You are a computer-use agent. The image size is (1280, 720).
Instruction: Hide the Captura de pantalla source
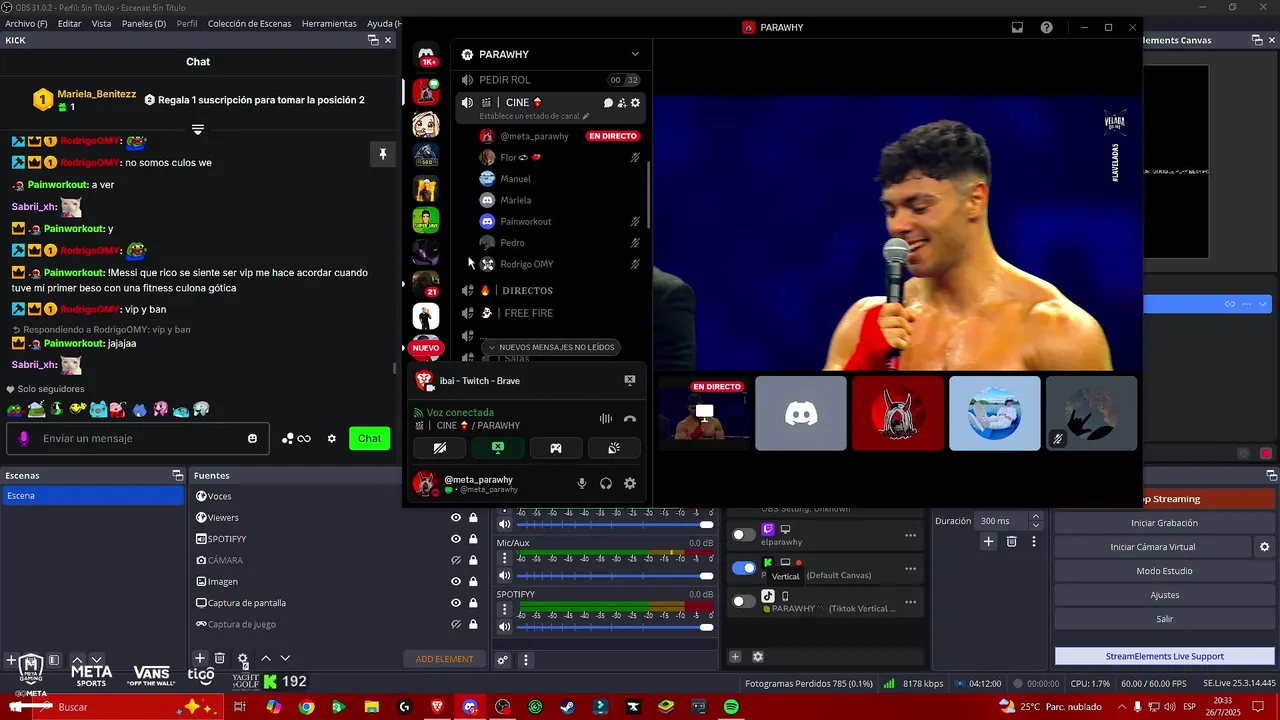tap(456, 603)
